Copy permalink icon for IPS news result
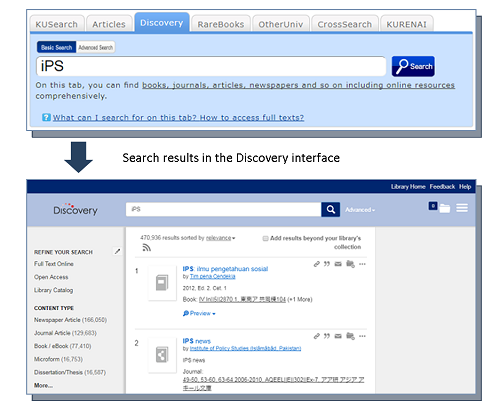This screenshot has height=416, width=500. [317, 336]
